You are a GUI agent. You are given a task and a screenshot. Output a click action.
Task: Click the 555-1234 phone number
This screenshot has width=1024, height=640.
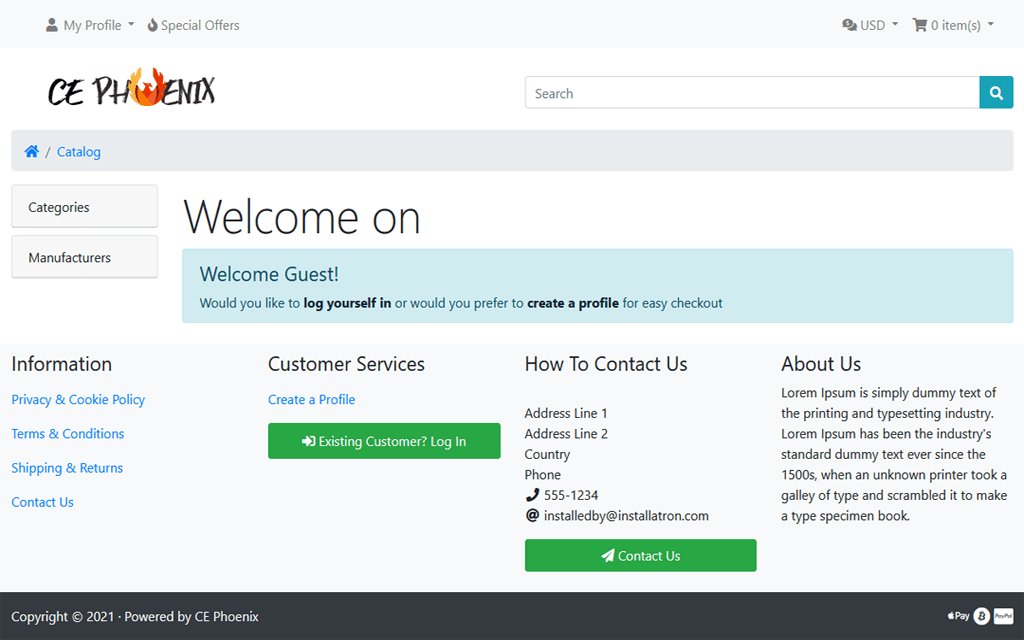pyautogui.click(x=571, y=495)
